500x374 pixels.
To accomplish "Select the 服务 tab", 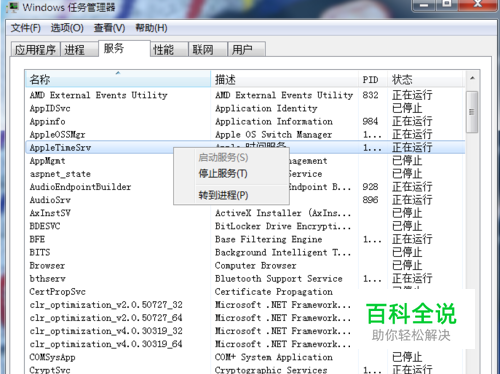I will click(x=124, y=49).
